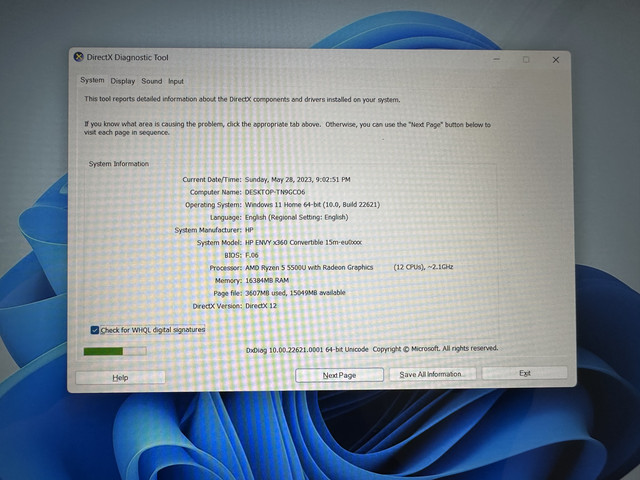Click HP ENVY x360 Convertible model text
640x480 pixels.
pyautogui.click(x=303, y=242)
